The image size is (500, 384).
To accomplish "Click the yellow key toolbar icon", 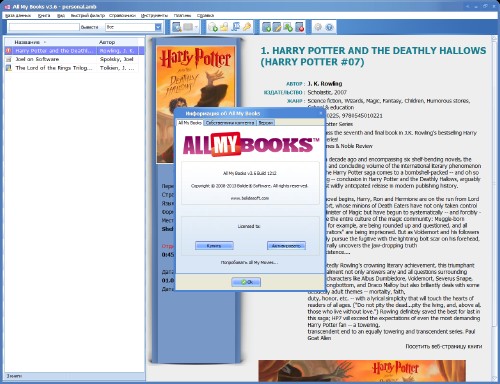I will click(x=247, y=27).
